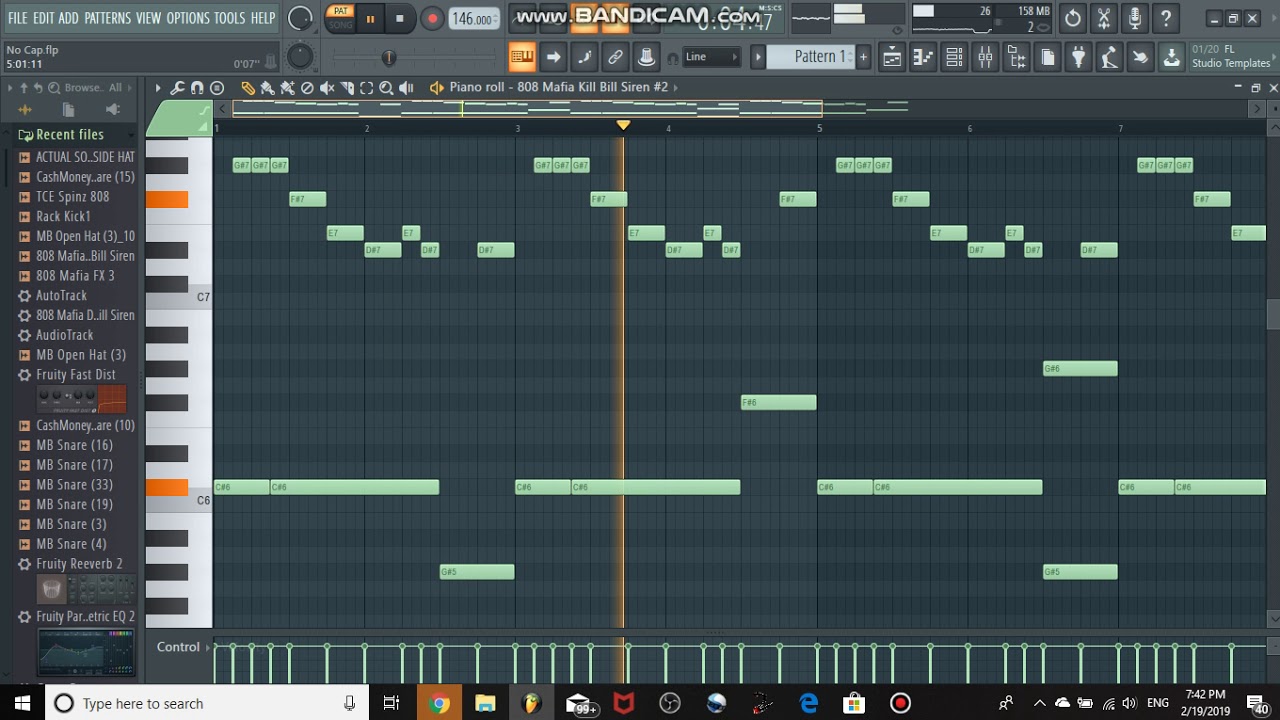Screen dimensions: 1280x720
Task: Select the Slice tool
Action: pos(347,88)
